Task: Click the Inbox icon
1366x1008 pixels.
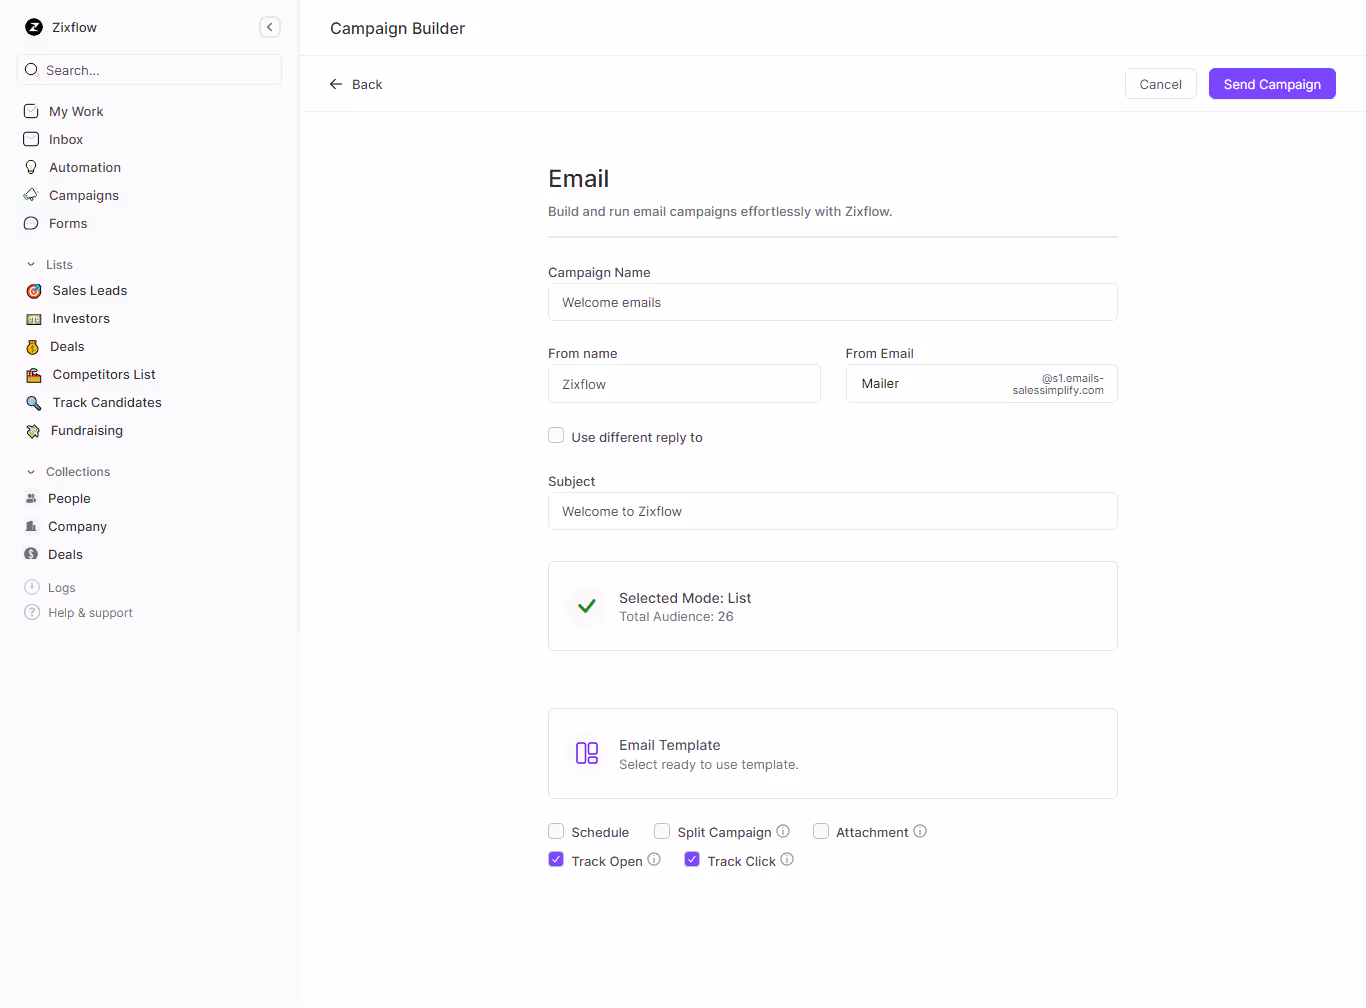Action: pos(31,139)
